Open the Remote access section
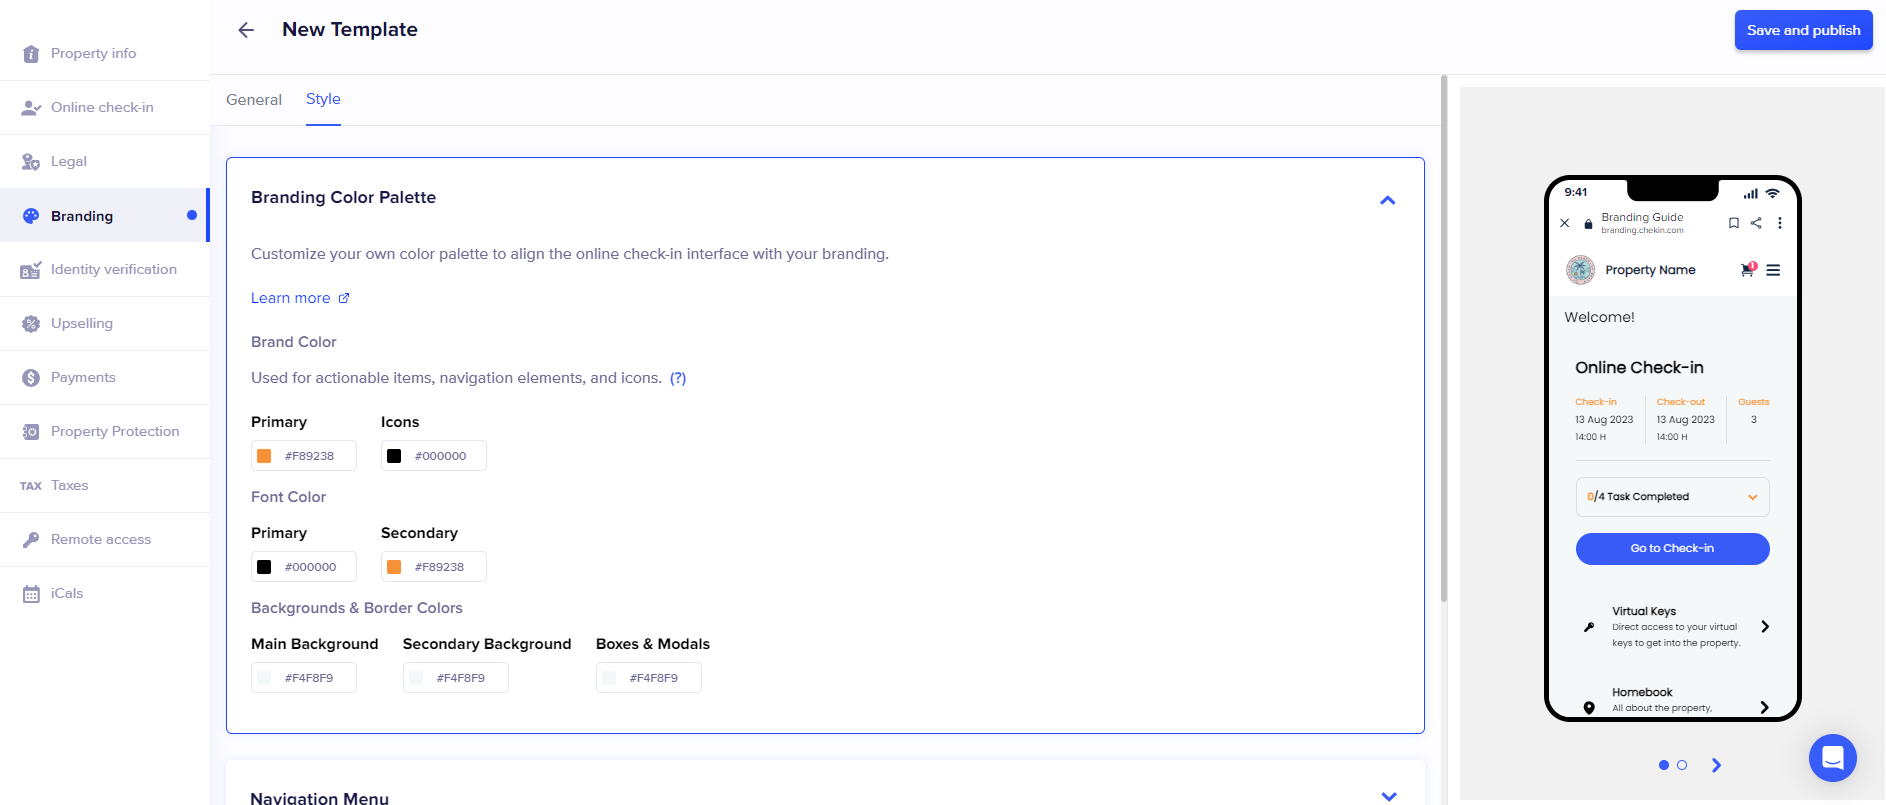This screenshot has height=805, width=1886. (100, 540)
